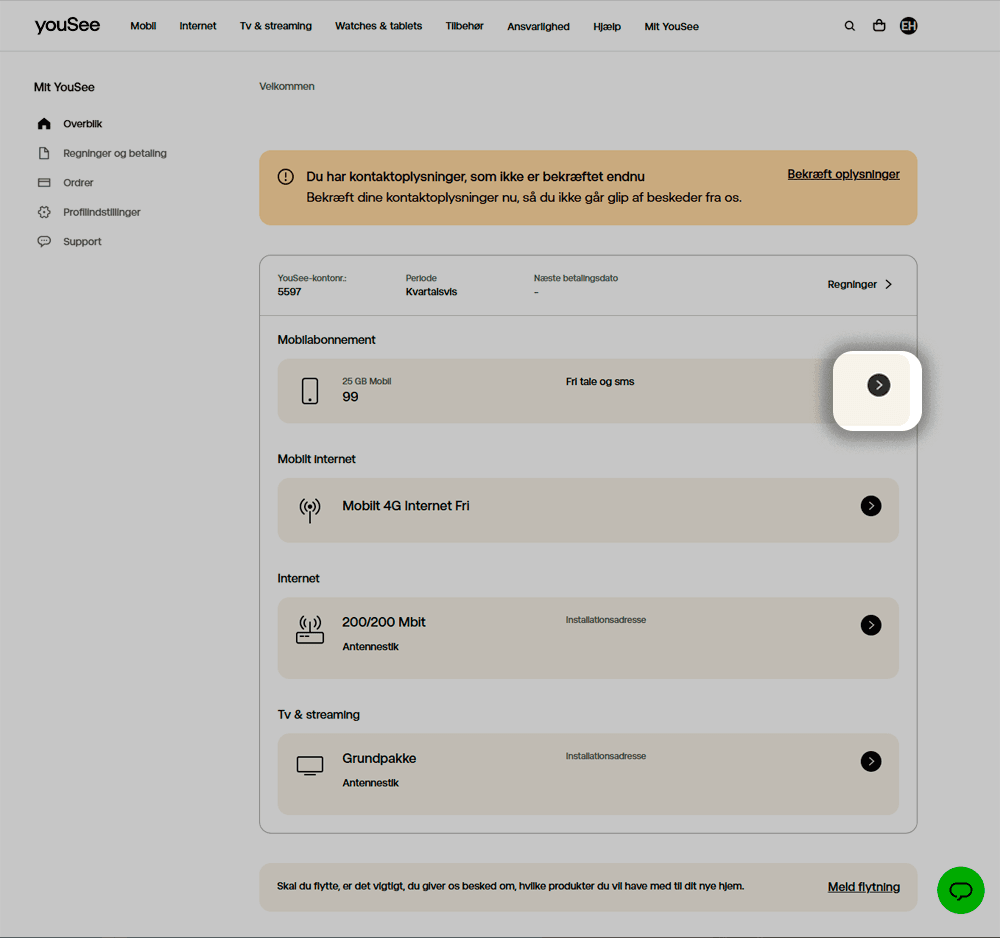Click the yousee logo
1000x938 pixels.
(x=67, y=26)
